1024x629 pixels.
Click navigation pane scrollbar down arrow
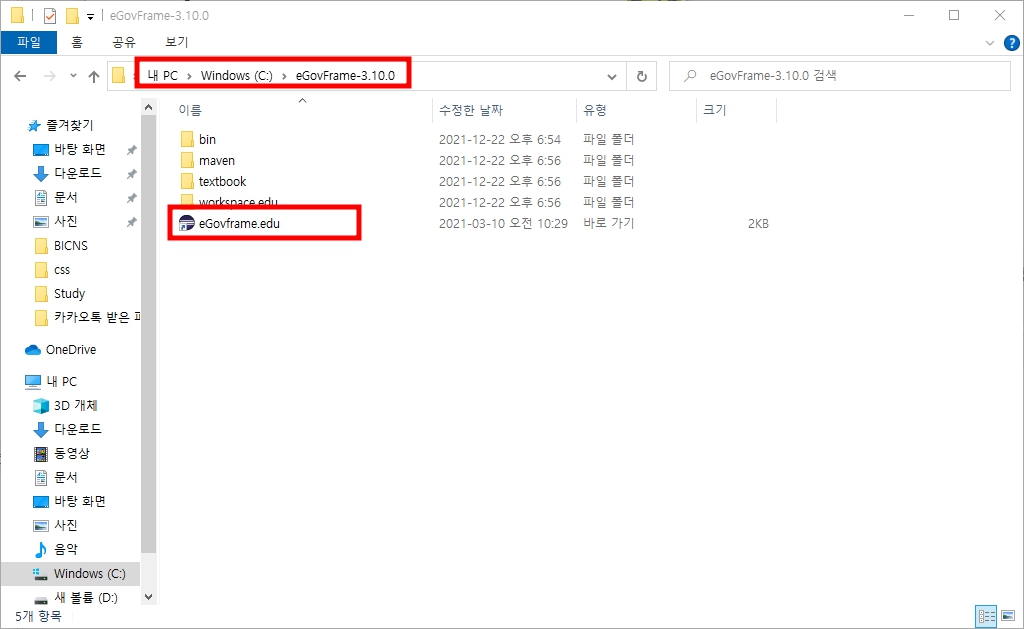pyautogui.click(x=148, y=596)
